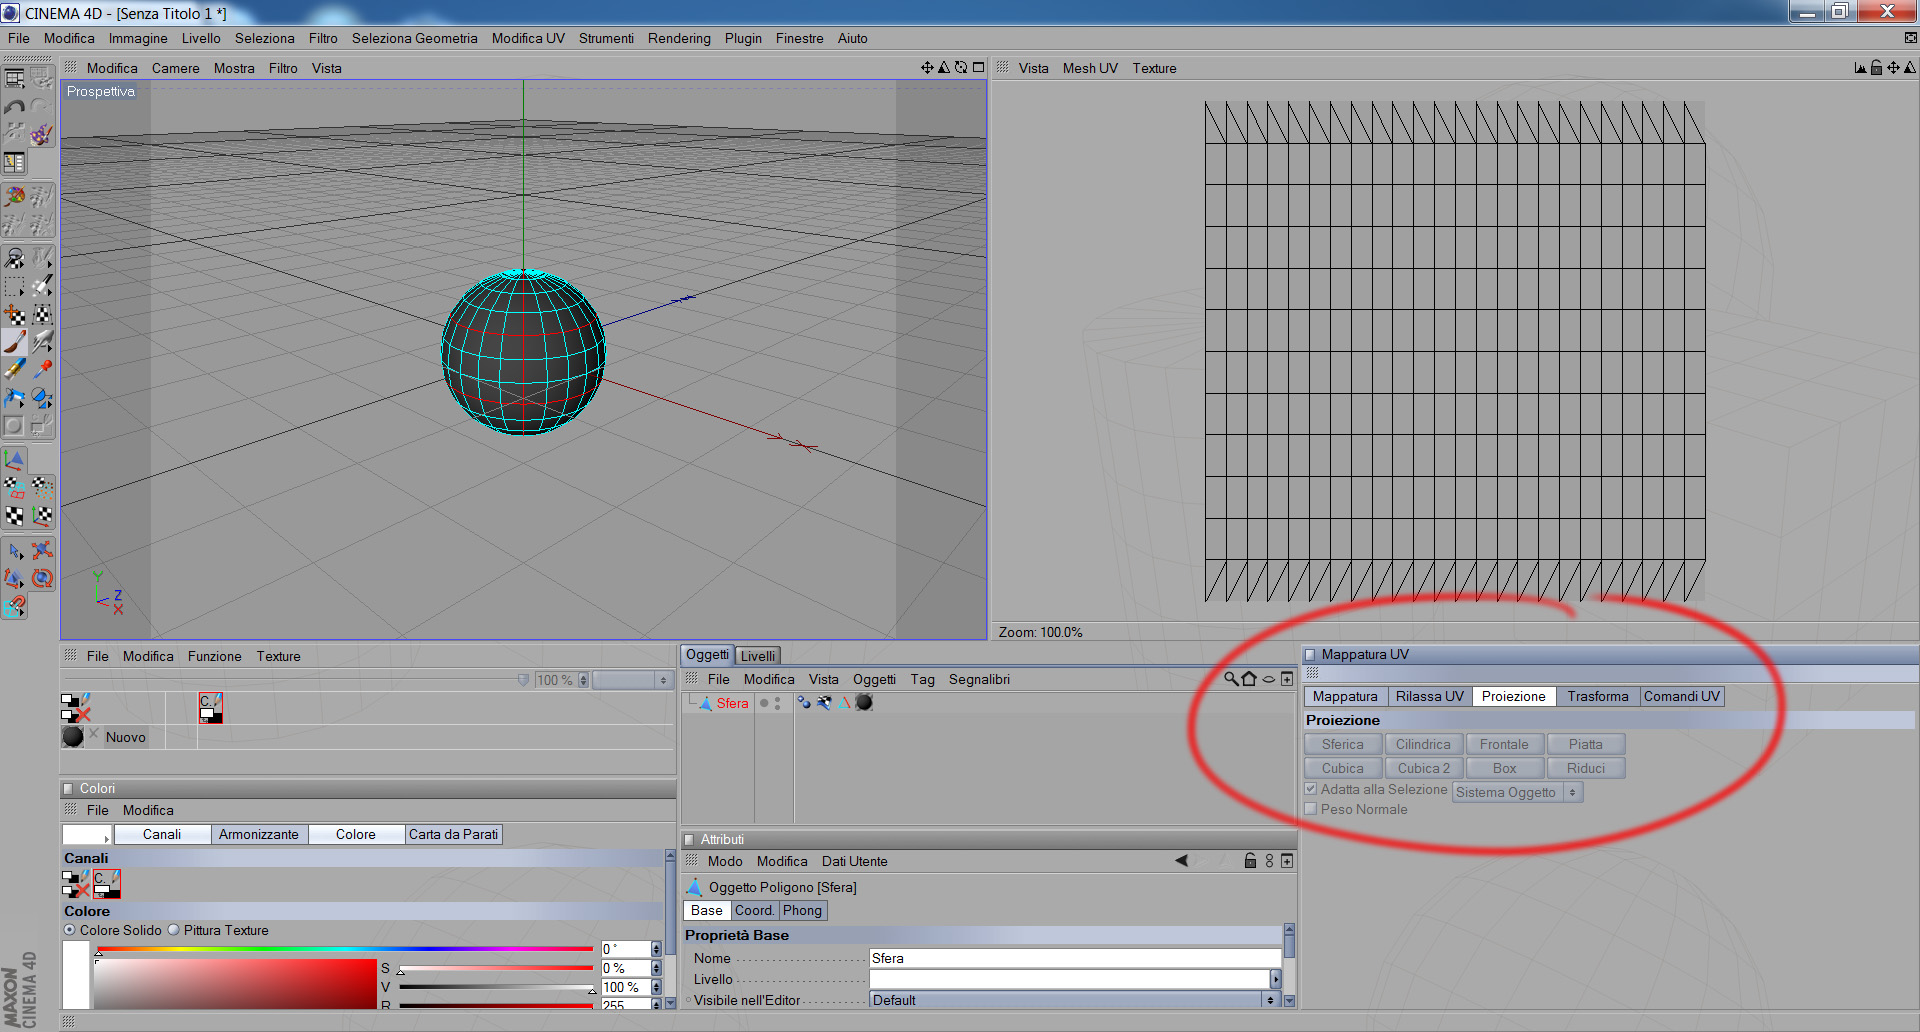
Task: Open the Visibile nell'Editor Default dropdown
Action: click(x=1074, y=1000)
